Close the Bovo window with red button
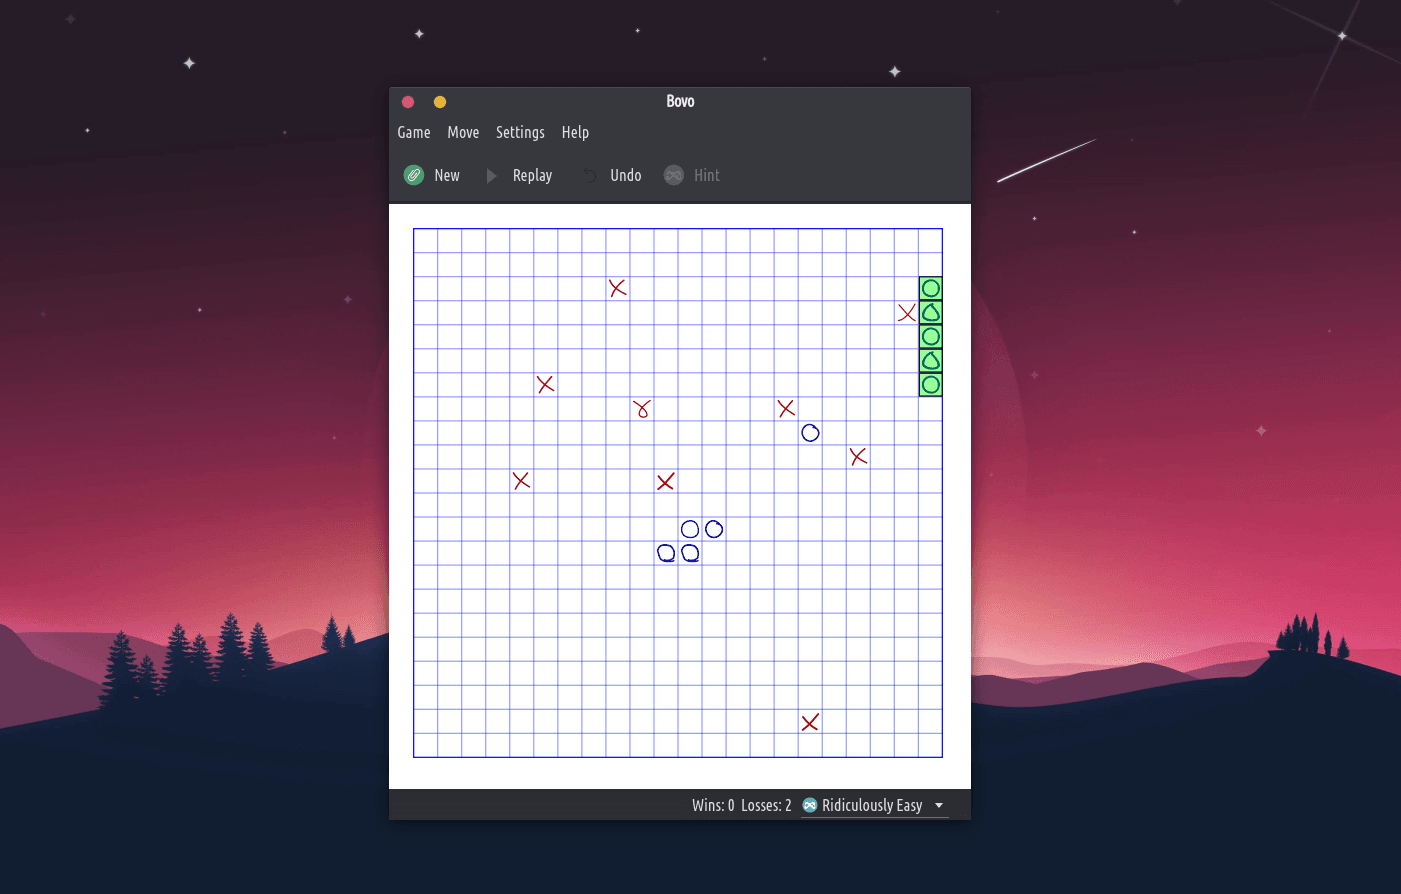This screenshot has width=1401, height=894. pos(408,102)
